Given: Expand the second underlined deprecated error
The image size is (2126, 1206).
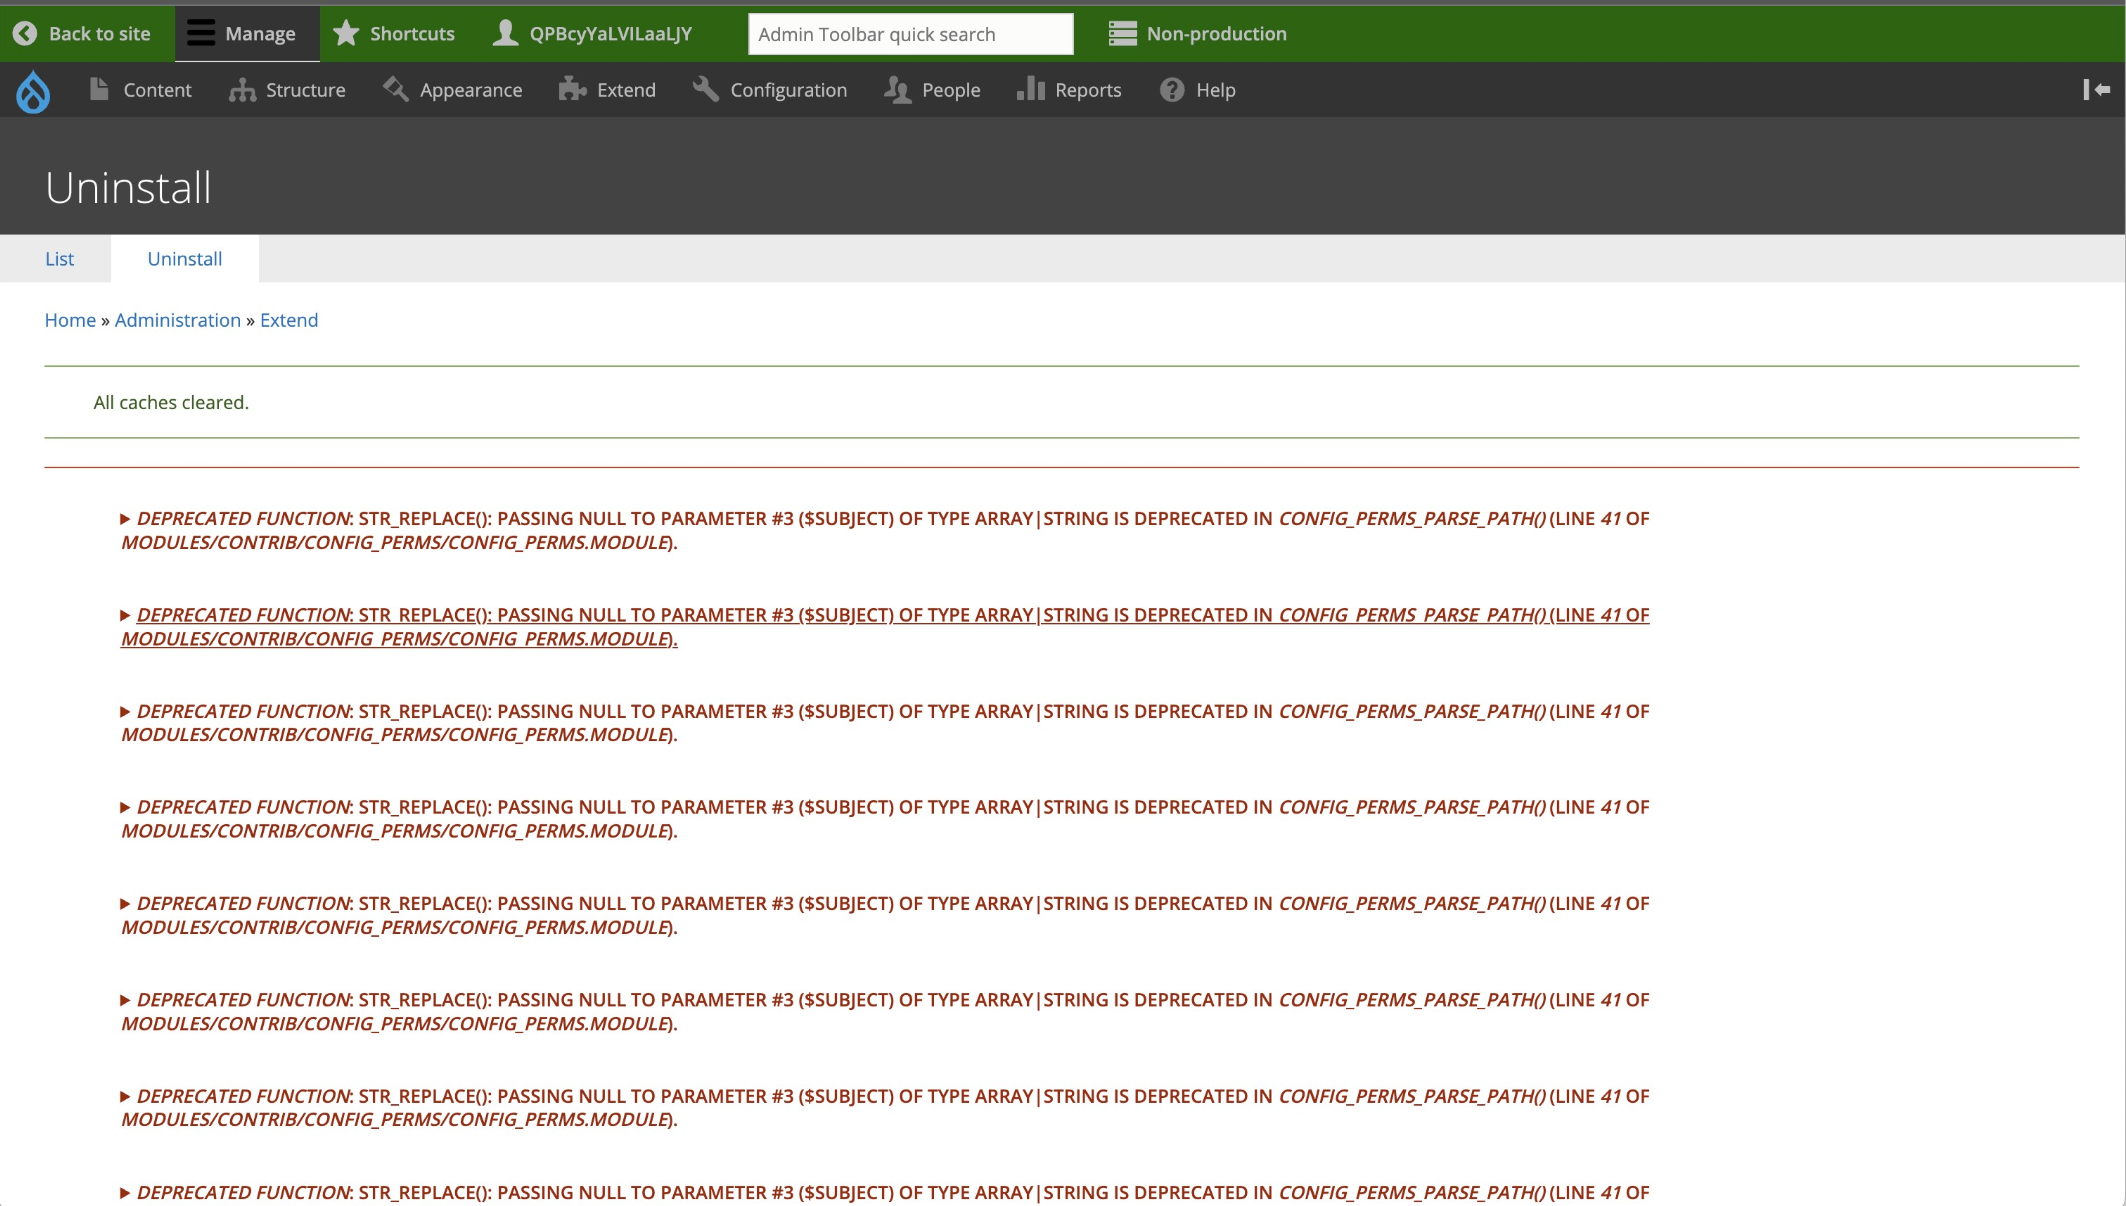Looking at the screenshot, I should click(125, 615).
